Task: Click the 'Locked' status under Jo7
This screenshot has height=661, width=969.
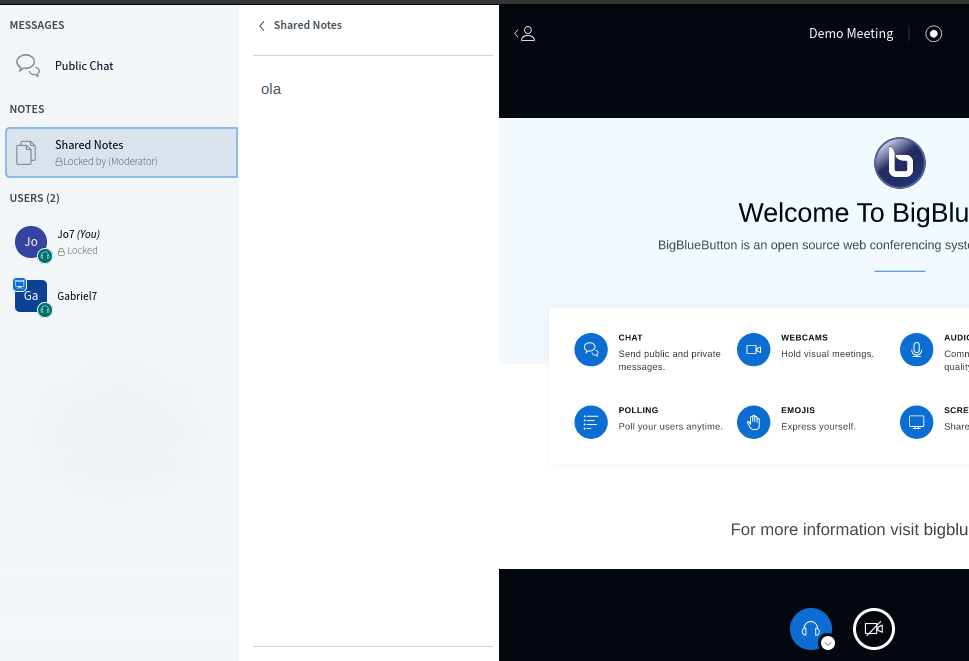Action: tap(78, 251)
